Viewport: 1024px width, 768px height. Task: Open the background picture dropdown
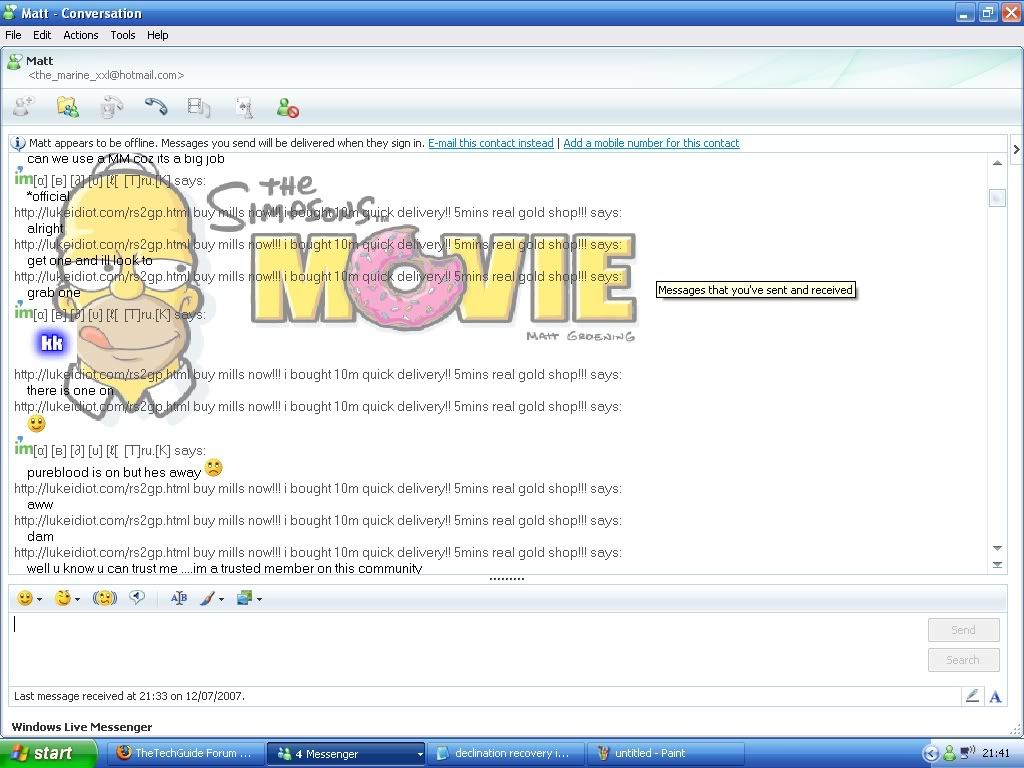click(x=259, y=600)
